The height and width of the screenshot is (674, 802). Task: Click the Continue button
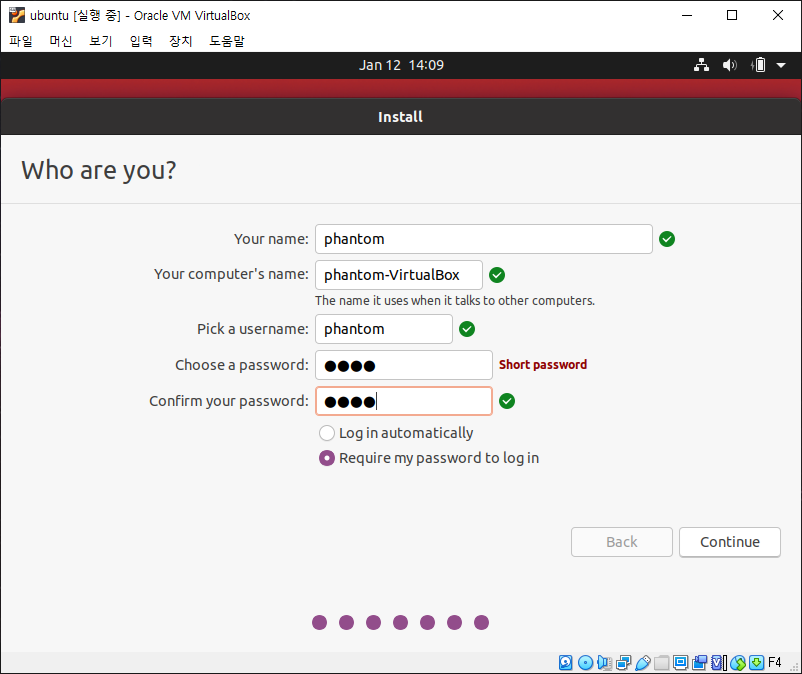tap(730, 542)
